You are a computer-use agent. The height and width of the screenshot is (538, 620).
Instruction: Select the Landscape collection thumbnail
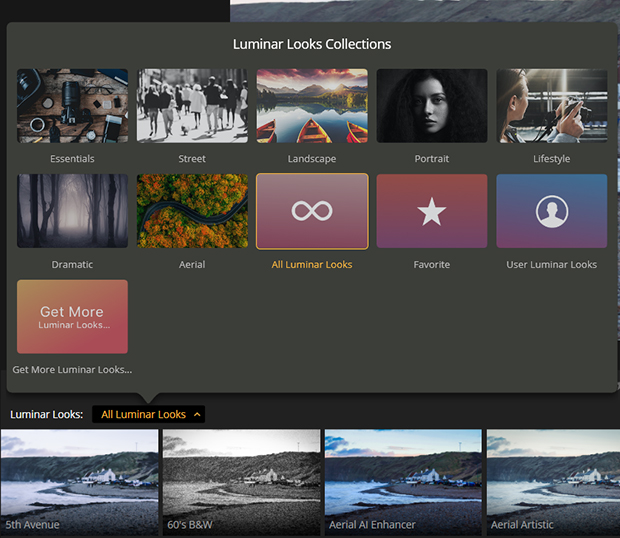coord(312,106)
